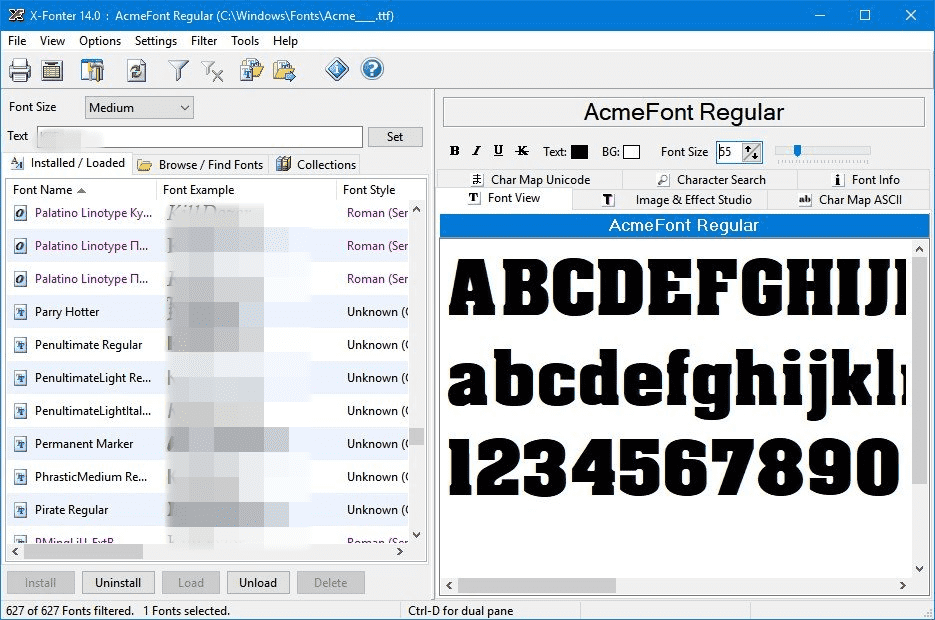Click the Install button
The width and height of the screenshot is (935, 620).
click(x=41, y=582)
